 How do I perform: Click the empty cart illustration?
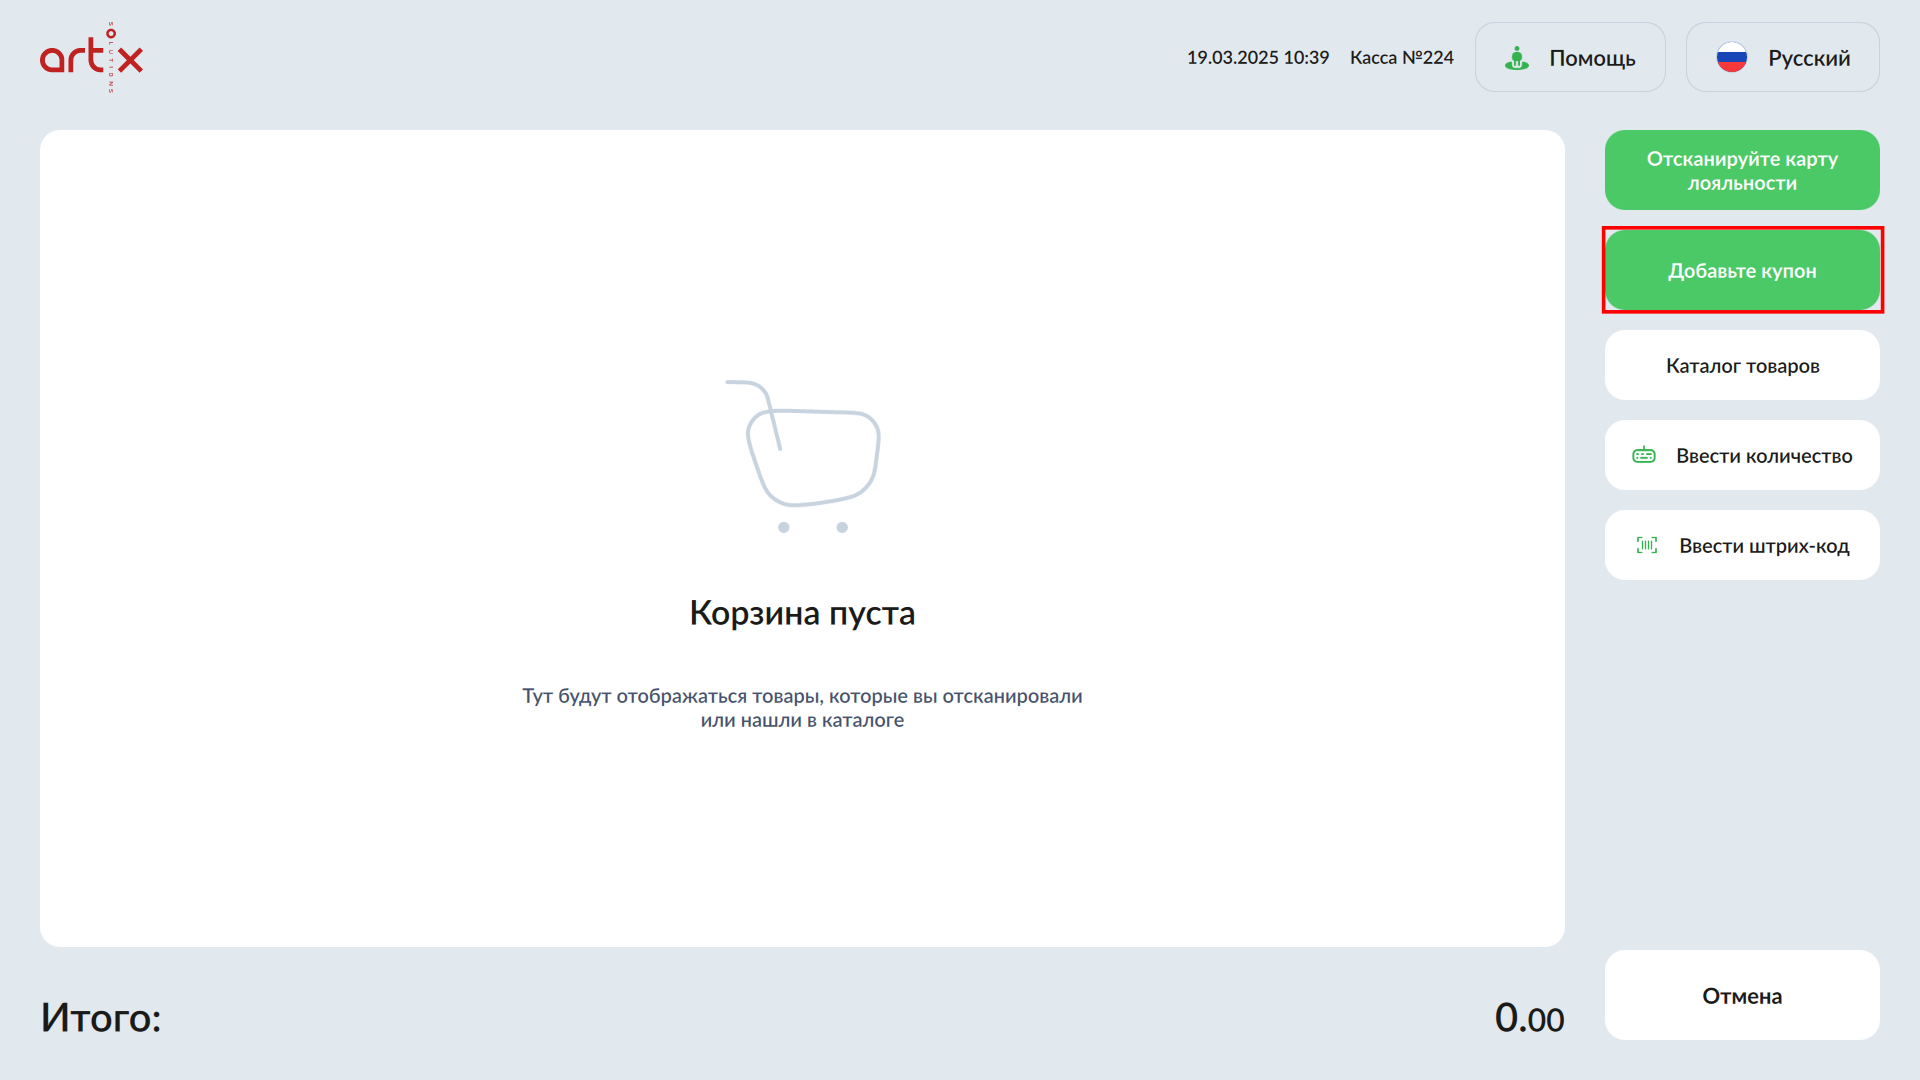[x=802, y=456]
